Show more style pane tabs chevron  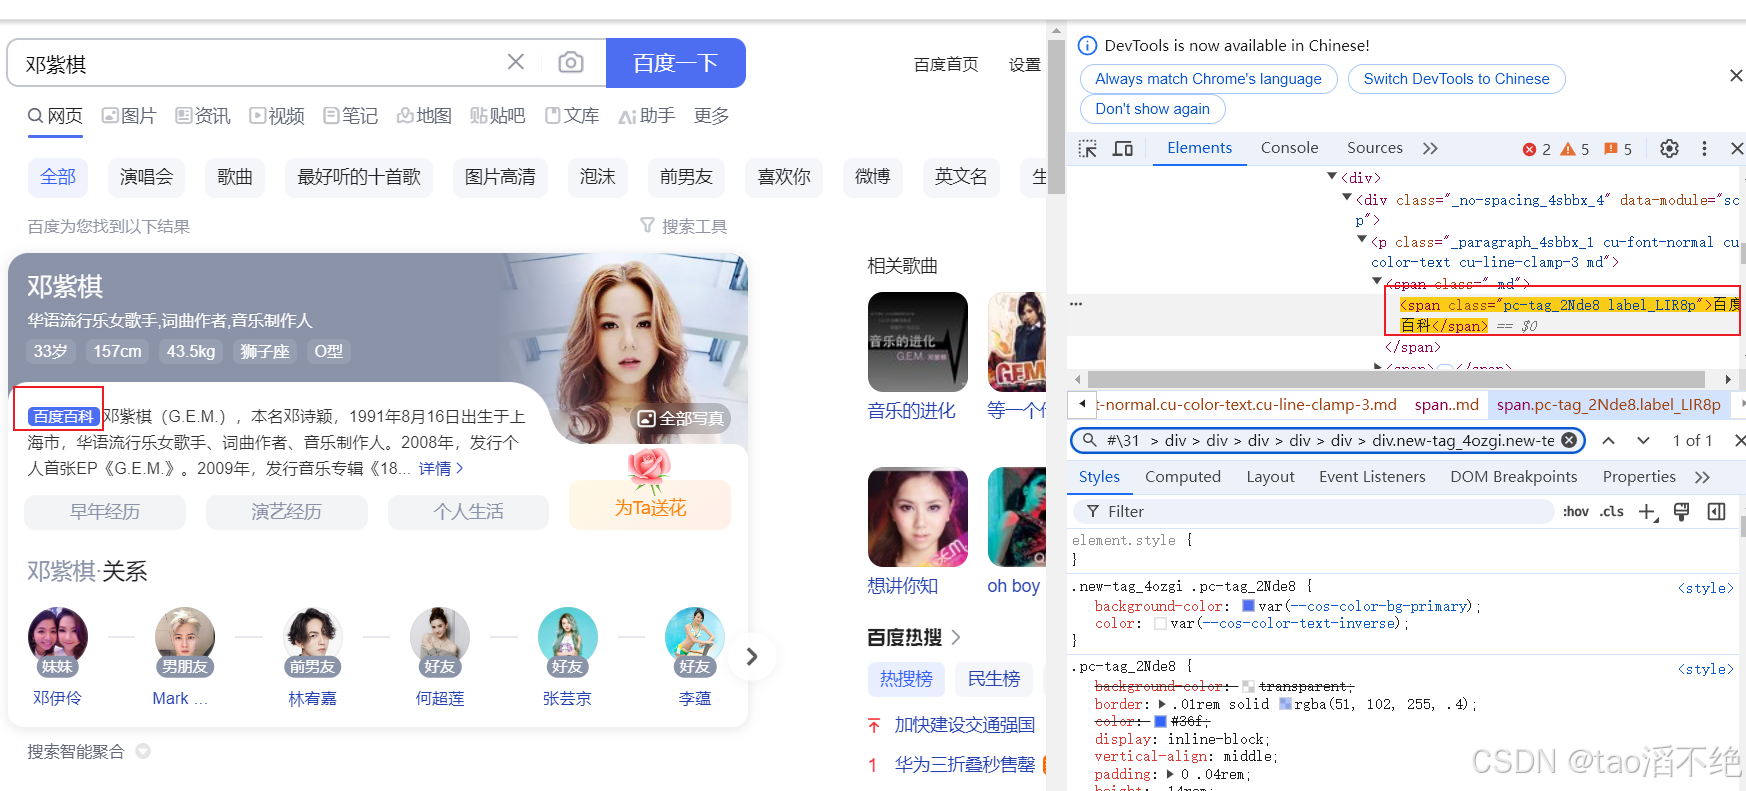click(x=1702, y=477)
